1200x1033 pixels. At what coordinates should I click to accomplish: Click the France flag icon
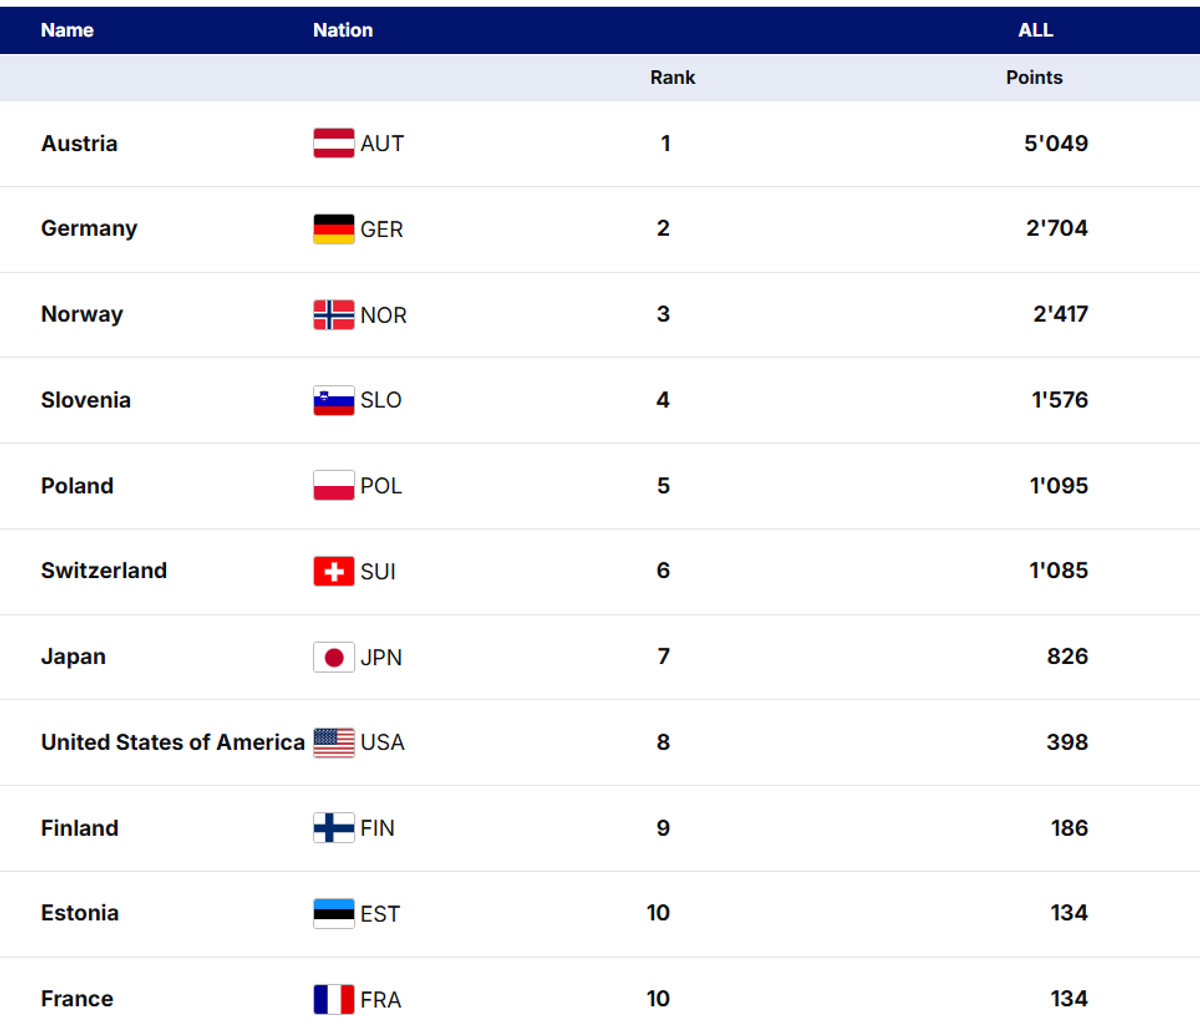333,999
